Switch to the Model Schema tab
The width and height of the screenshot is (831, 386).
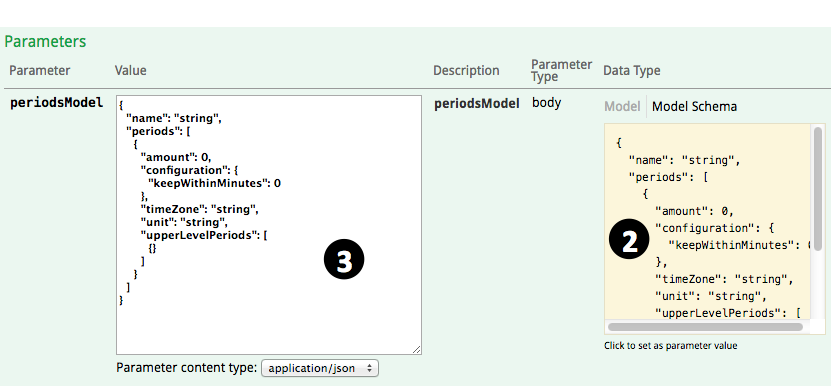pos(694,107)
